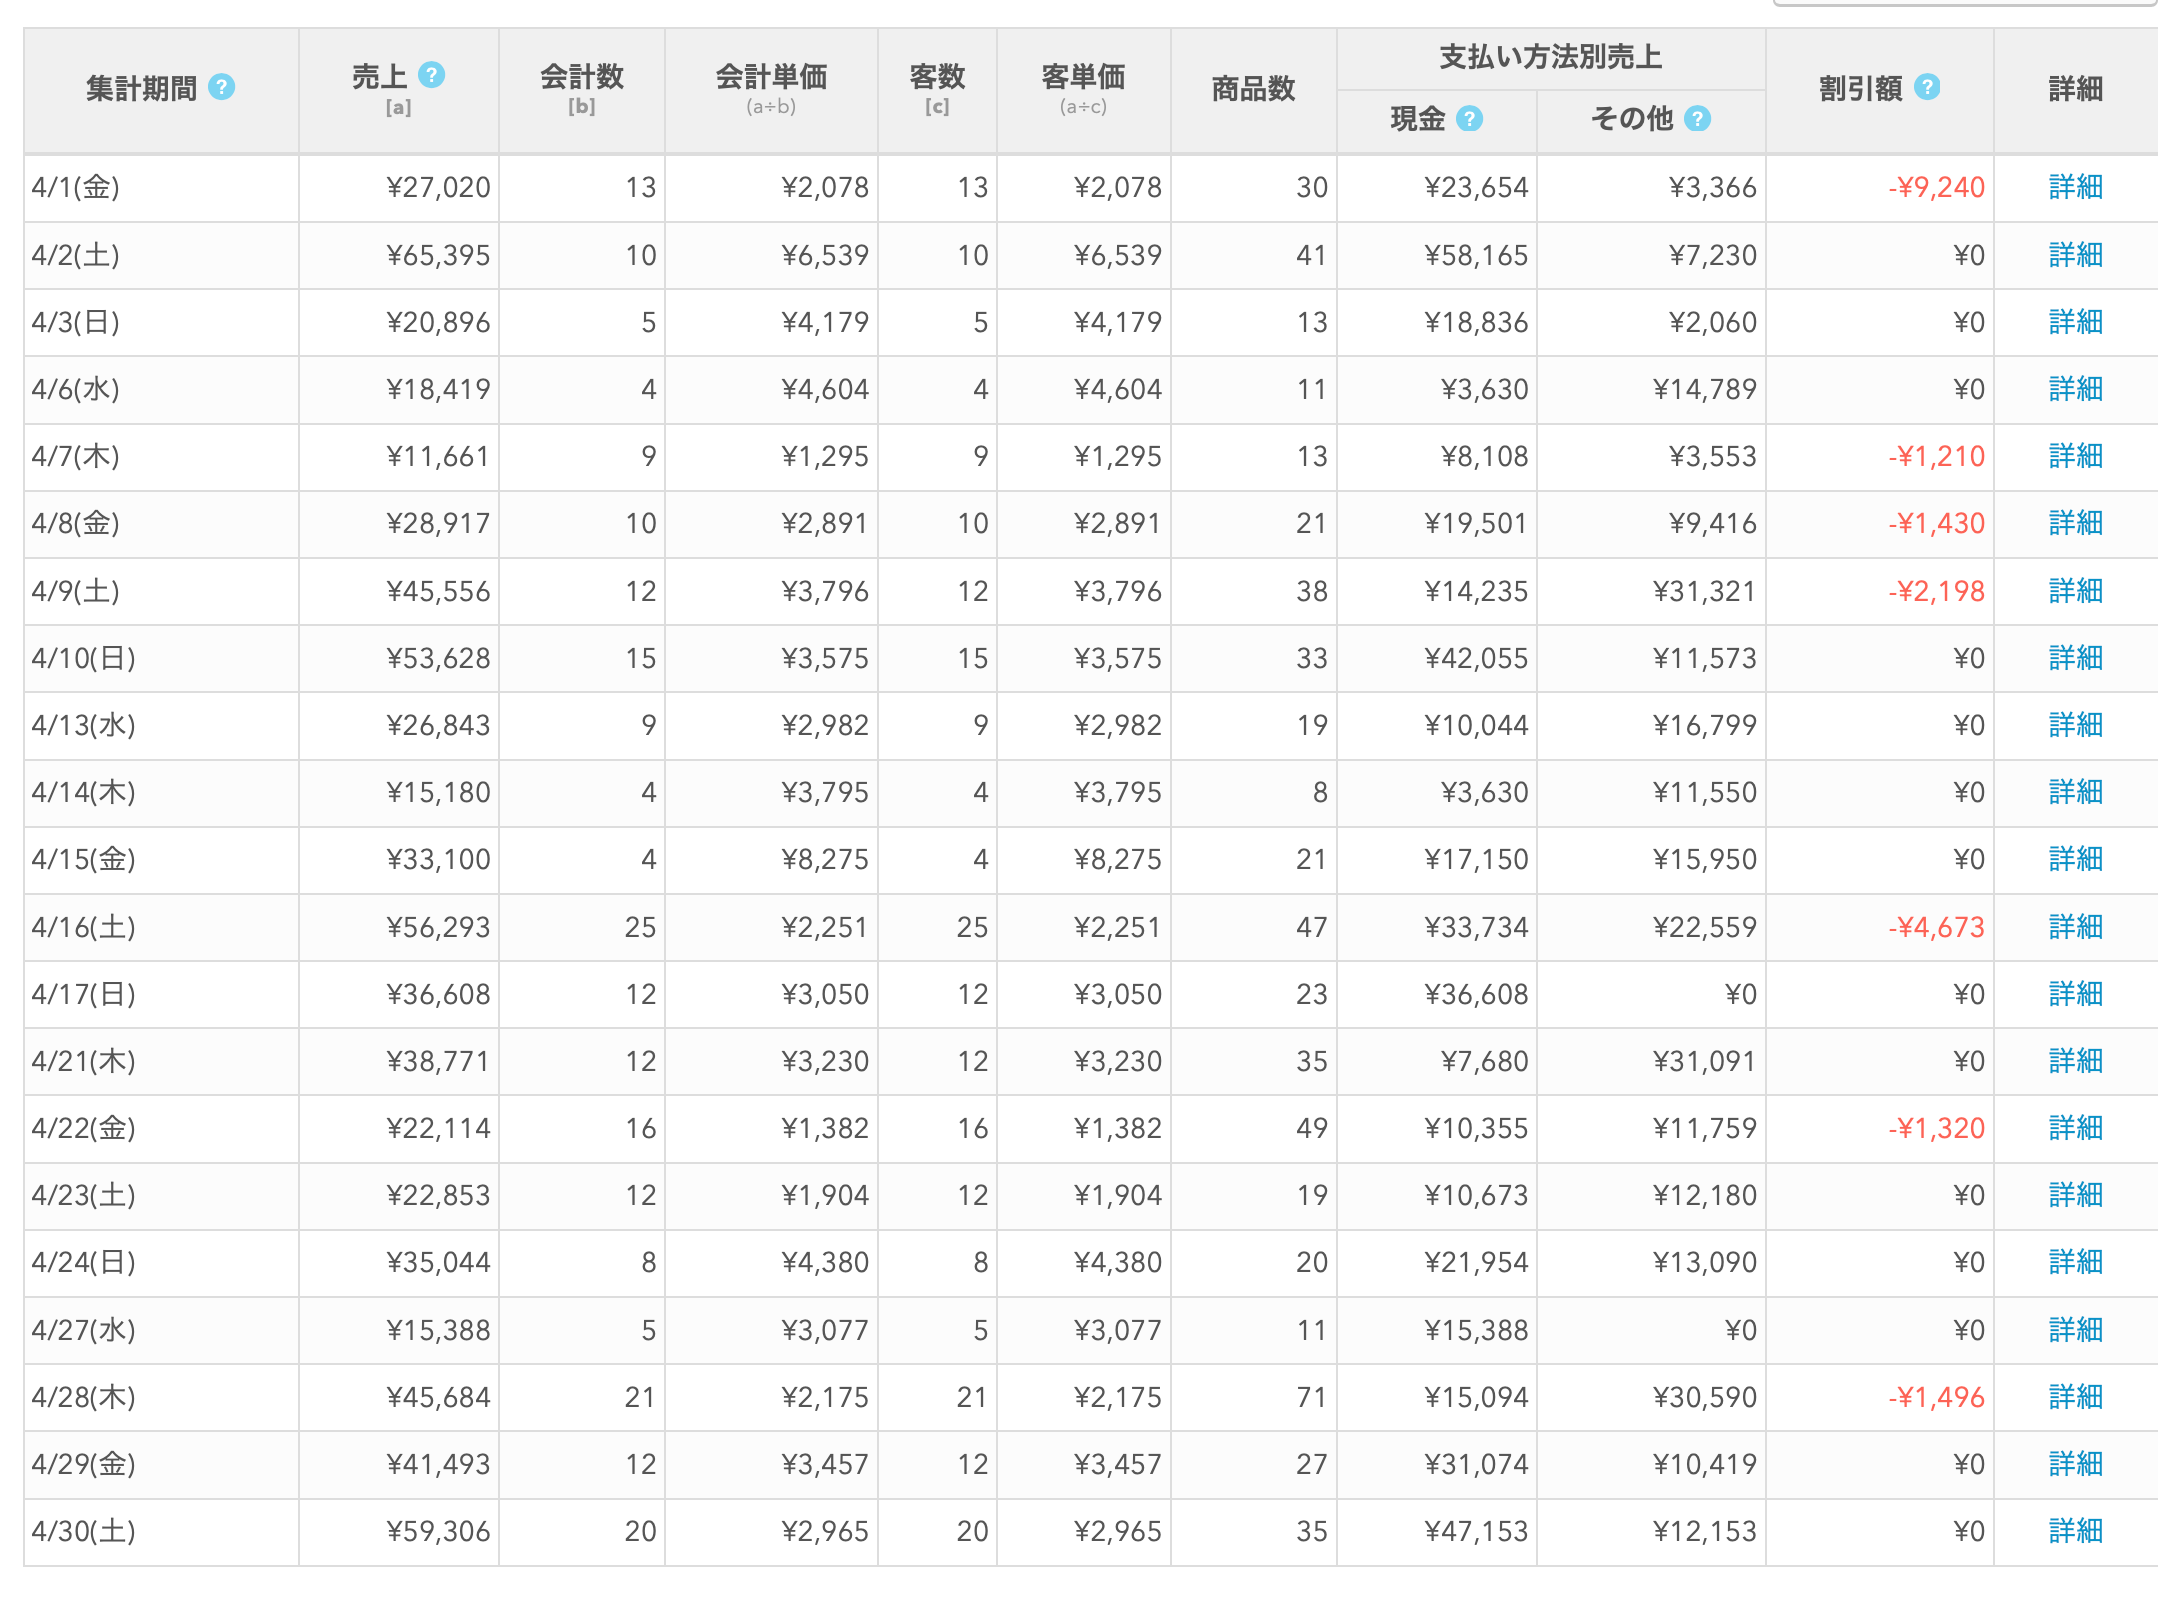This screenshot has height=1598, width=2158.
Task: Open 詳細 link for 4/8(金)
Action: pyautogui.click(x=2075, y=523)
